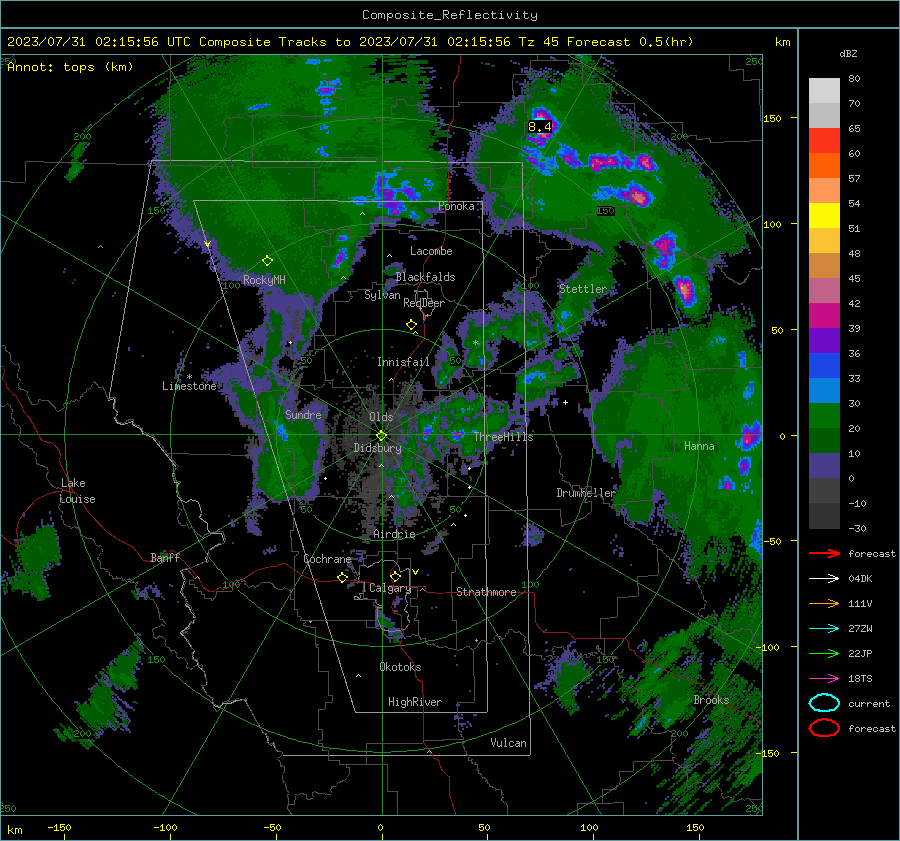
Task: Click the light gray 80 dBZ swatch
Action: pos(824,90)
